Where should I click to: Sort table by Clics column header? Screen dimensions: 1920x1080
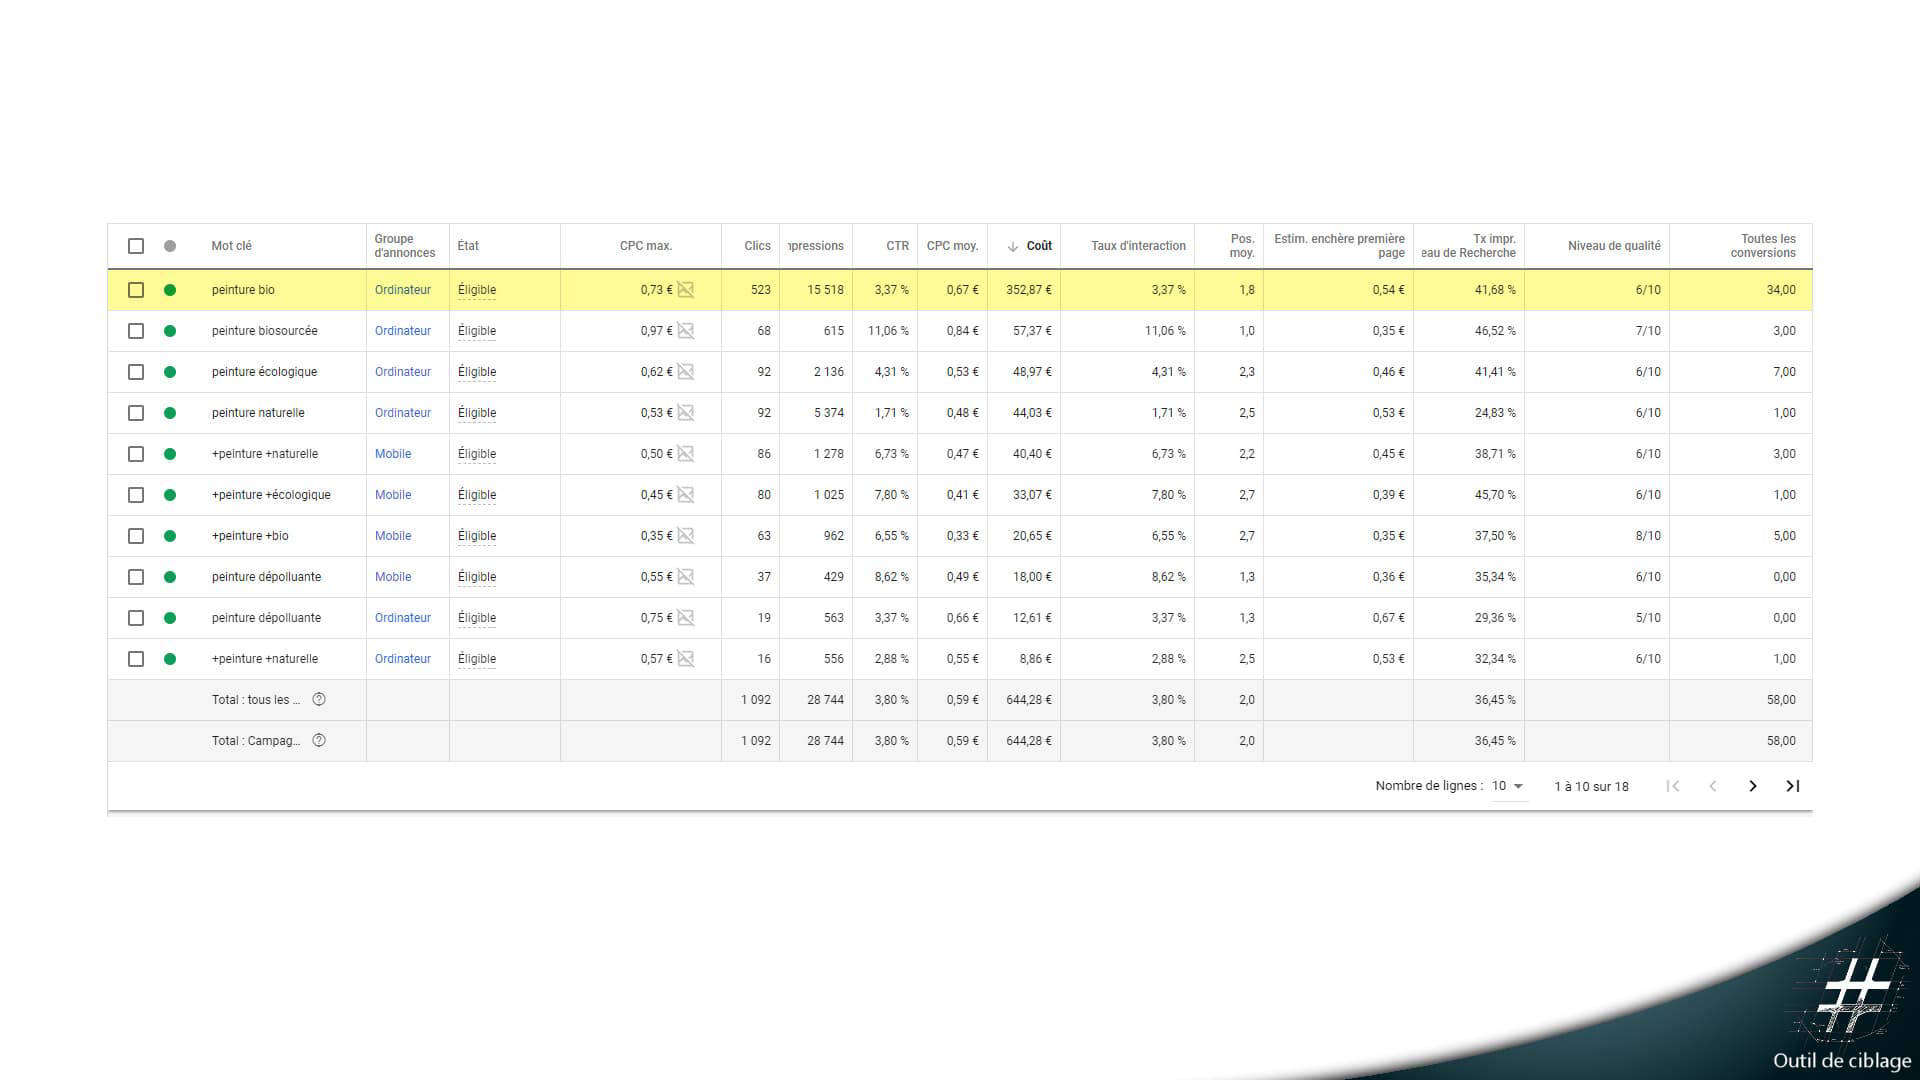click(x=757, y=246)
